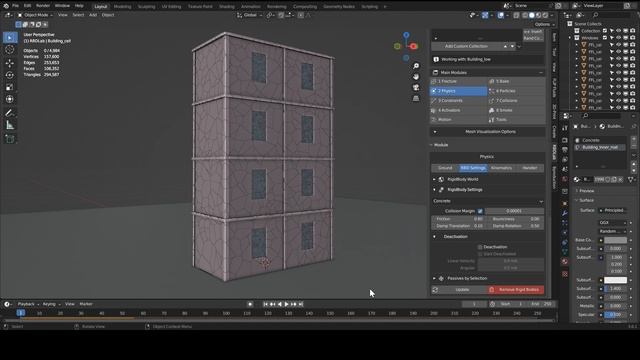Select the Rotate tool
The width and height of the screenshot is (640, 360).
tap(10, 75)
